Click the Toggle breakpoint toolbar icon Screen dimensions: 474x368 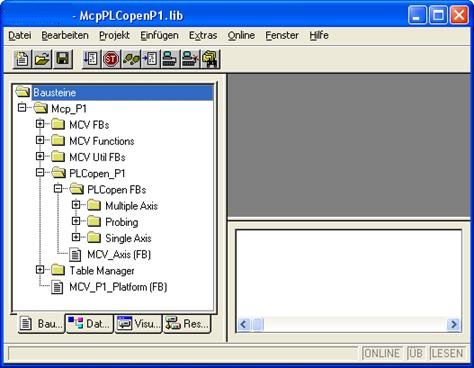point(150,59)
